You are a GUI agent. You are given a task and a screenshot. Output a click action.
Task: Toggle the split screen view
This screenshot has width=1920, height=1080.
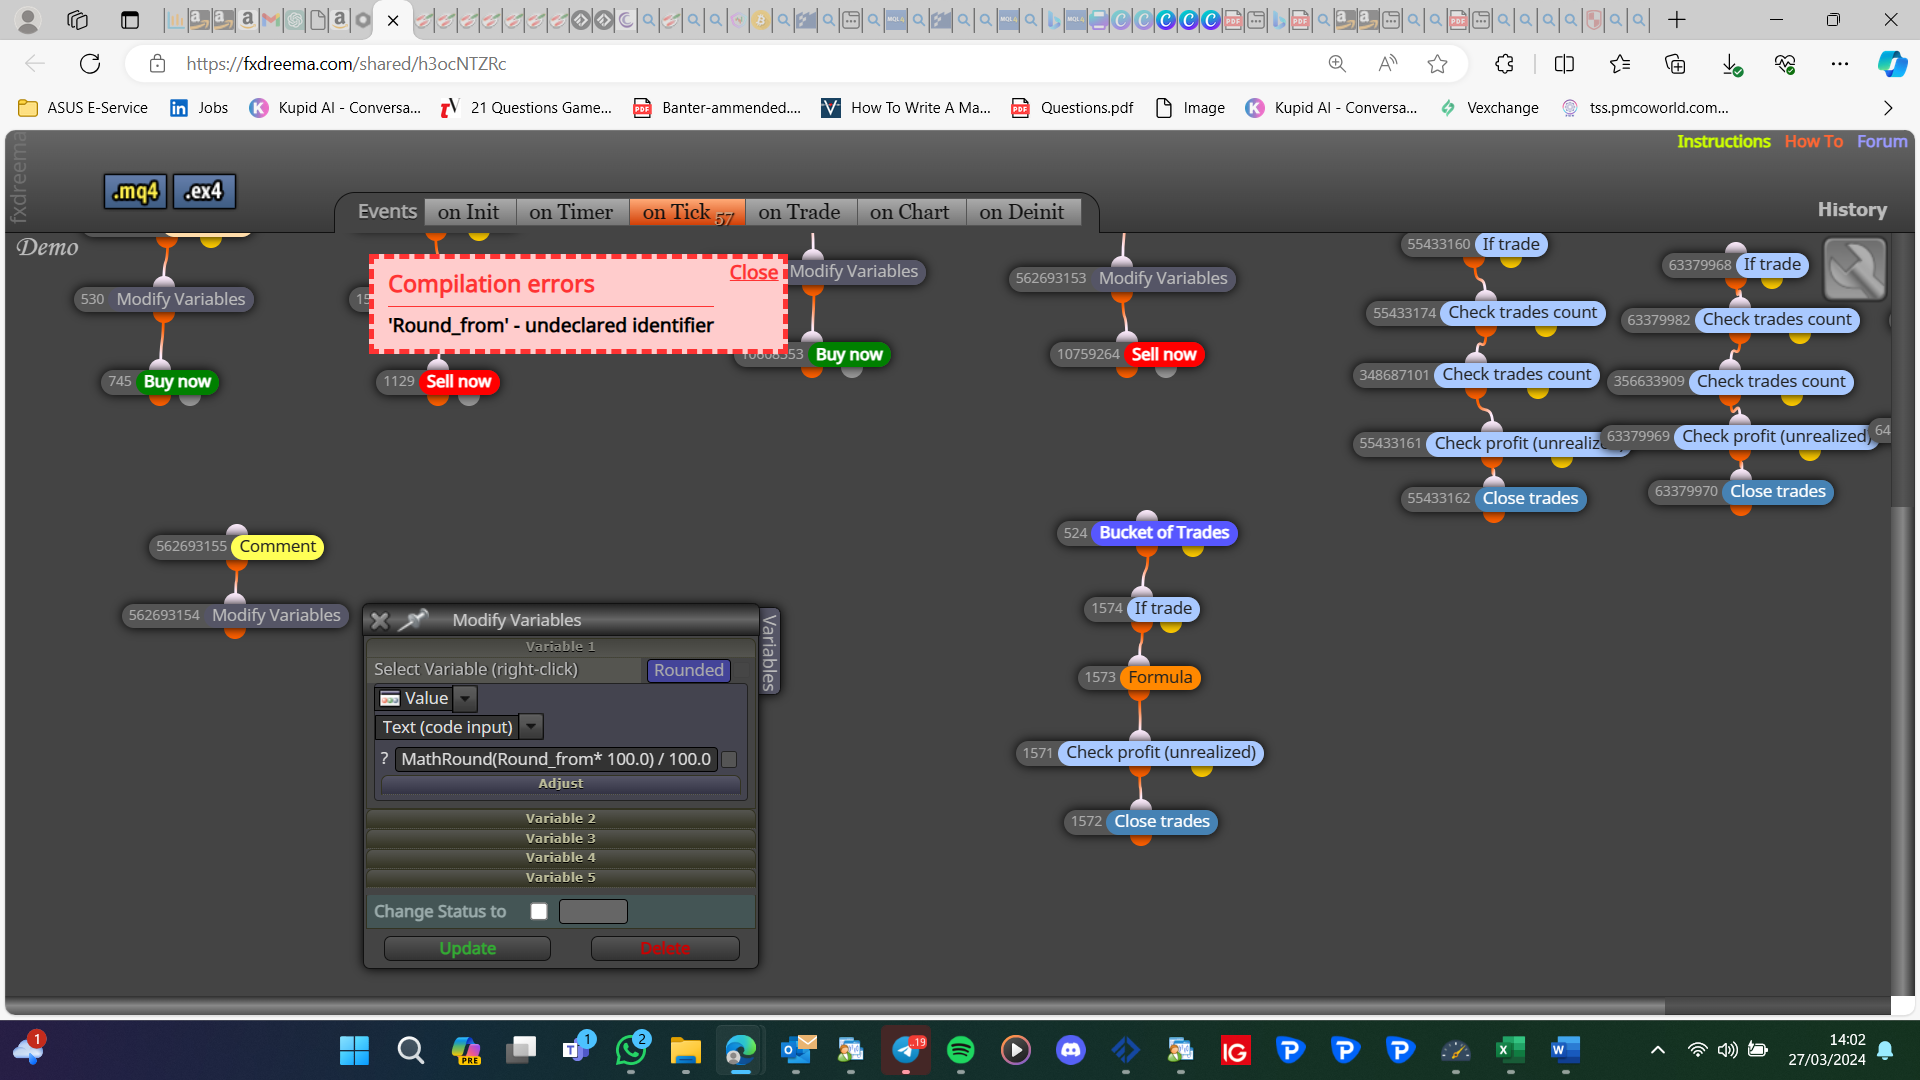(1564, 64)
